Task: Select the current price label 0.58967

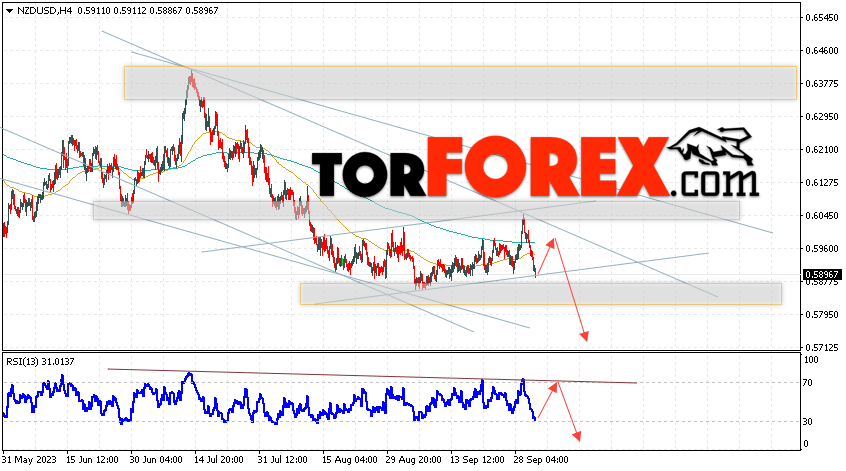Action: click(822, 275)
